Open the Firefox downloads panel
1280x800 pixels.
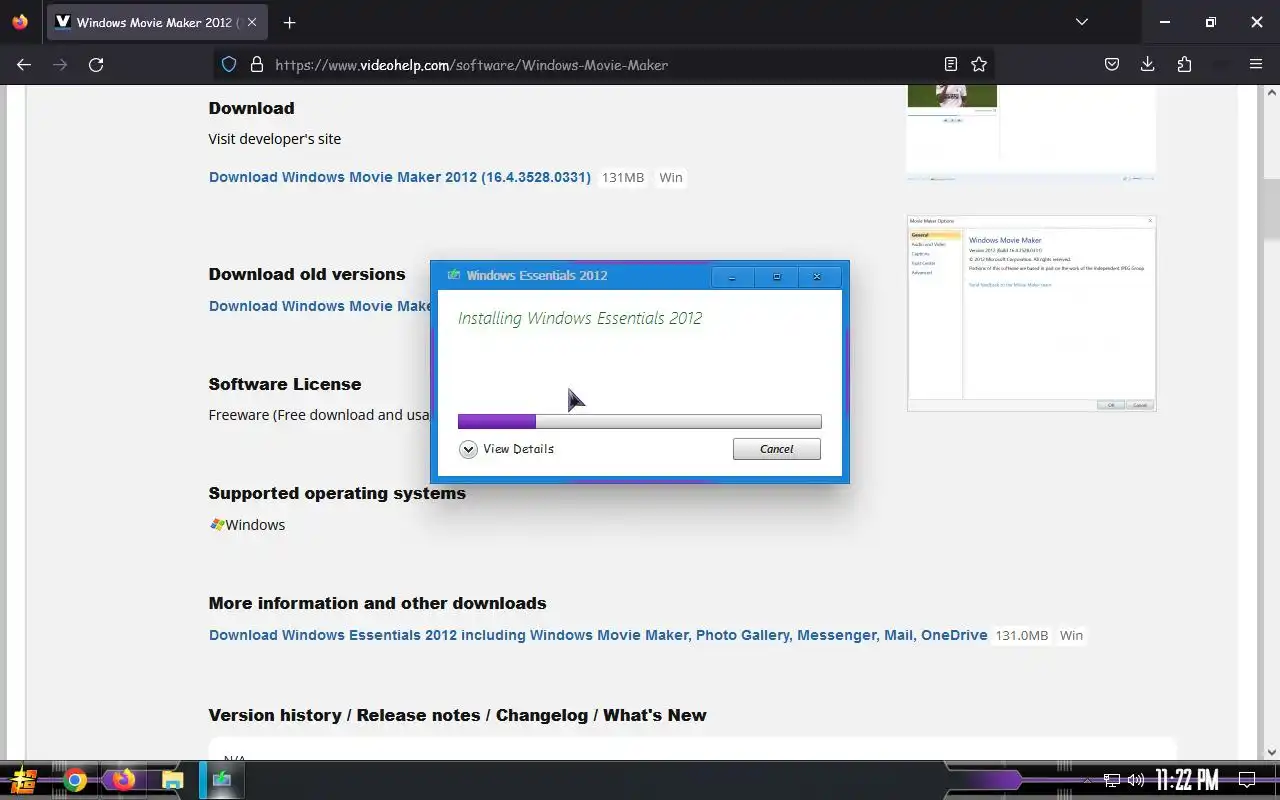click(x=1147, y=64)
